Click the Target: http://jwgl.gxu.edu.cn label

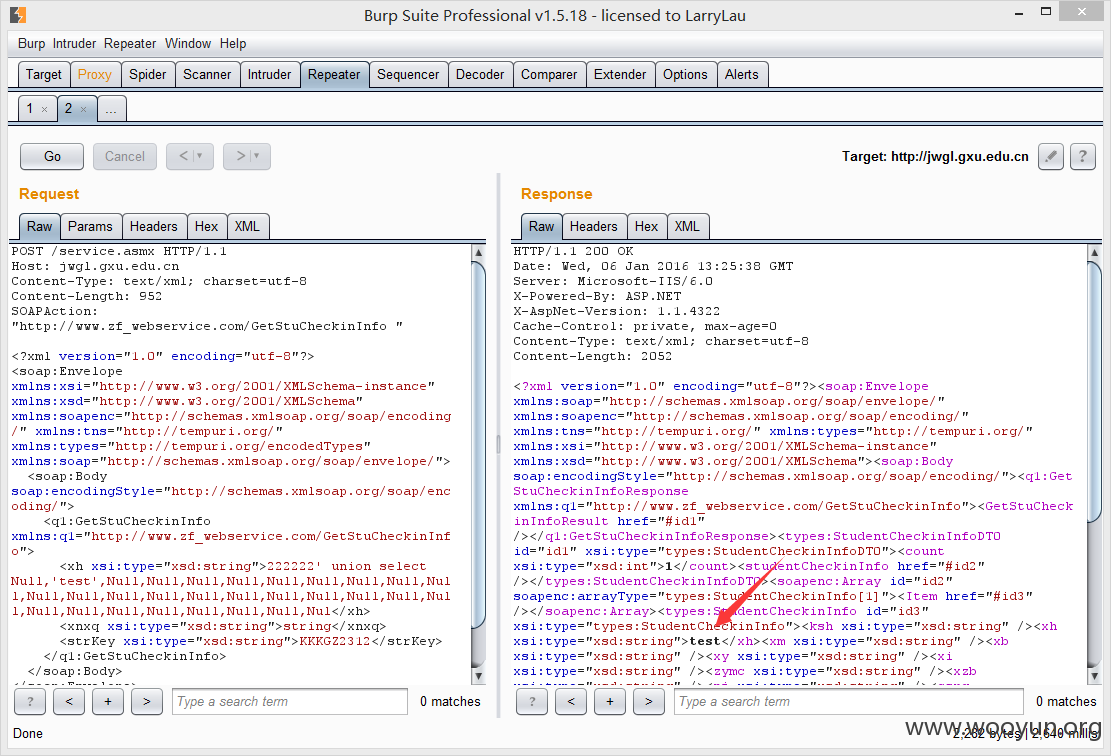point(935,157)
